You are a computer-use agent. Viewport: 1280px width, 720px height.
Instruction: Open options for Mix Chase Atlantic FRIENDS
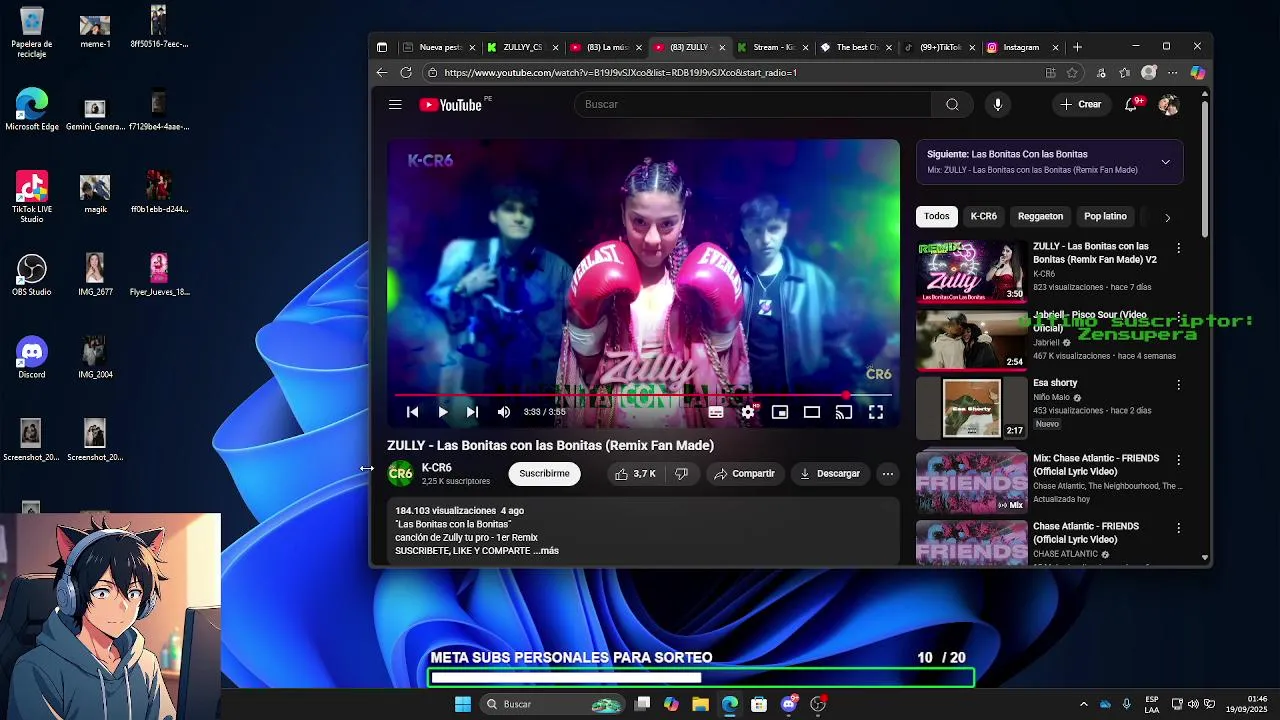tap(1178, 460)
